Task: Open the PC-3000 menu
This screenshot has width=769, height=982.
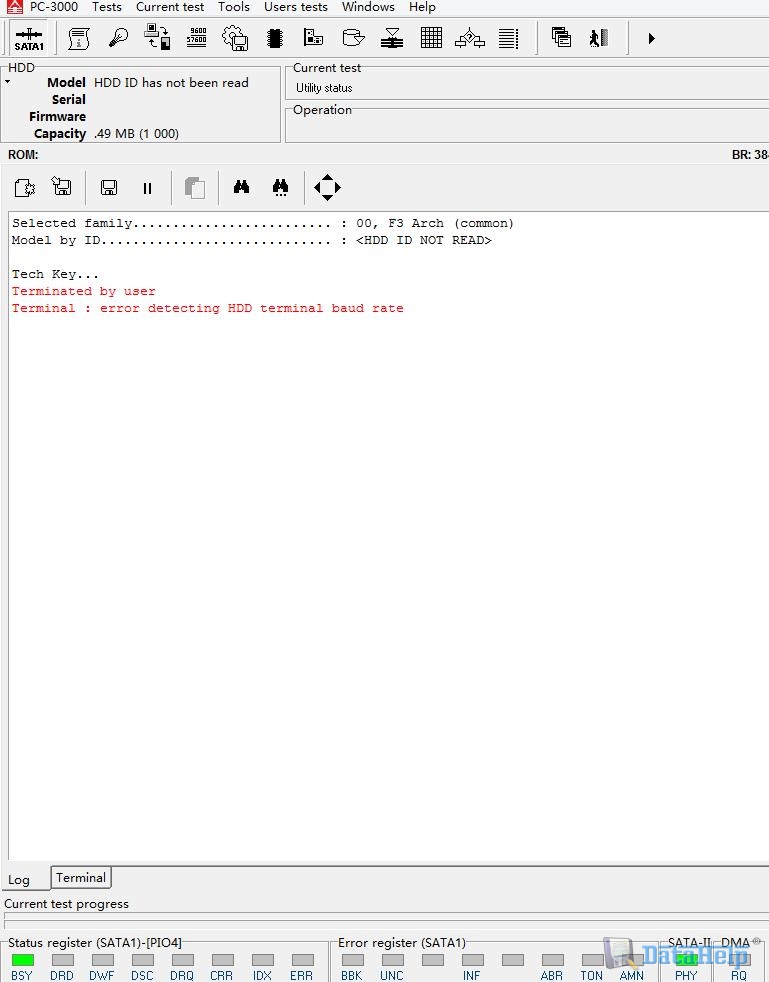Action: click(54, 7)
